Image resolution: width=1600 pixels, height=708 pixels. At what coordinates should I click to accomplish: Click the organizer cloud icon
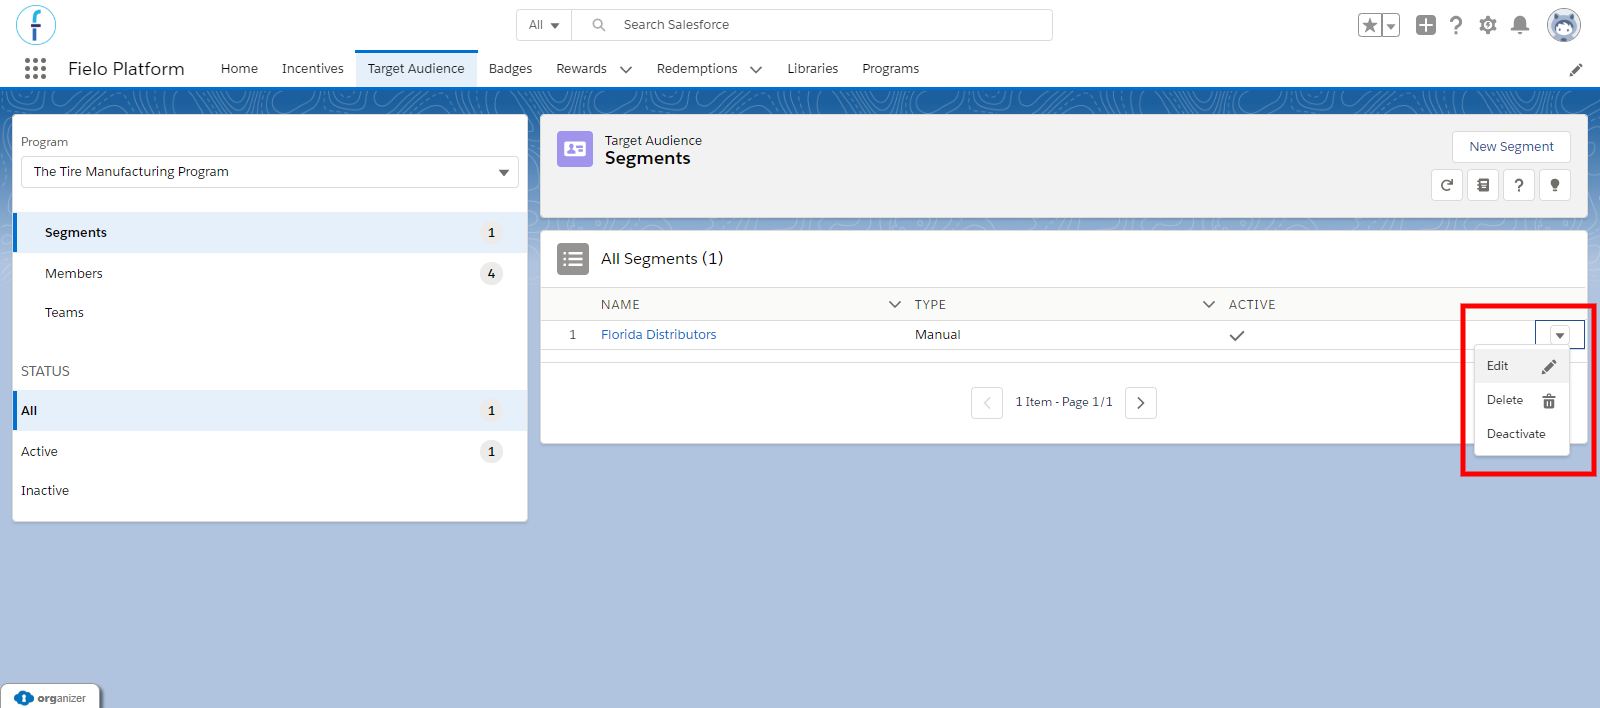point(24,698)
